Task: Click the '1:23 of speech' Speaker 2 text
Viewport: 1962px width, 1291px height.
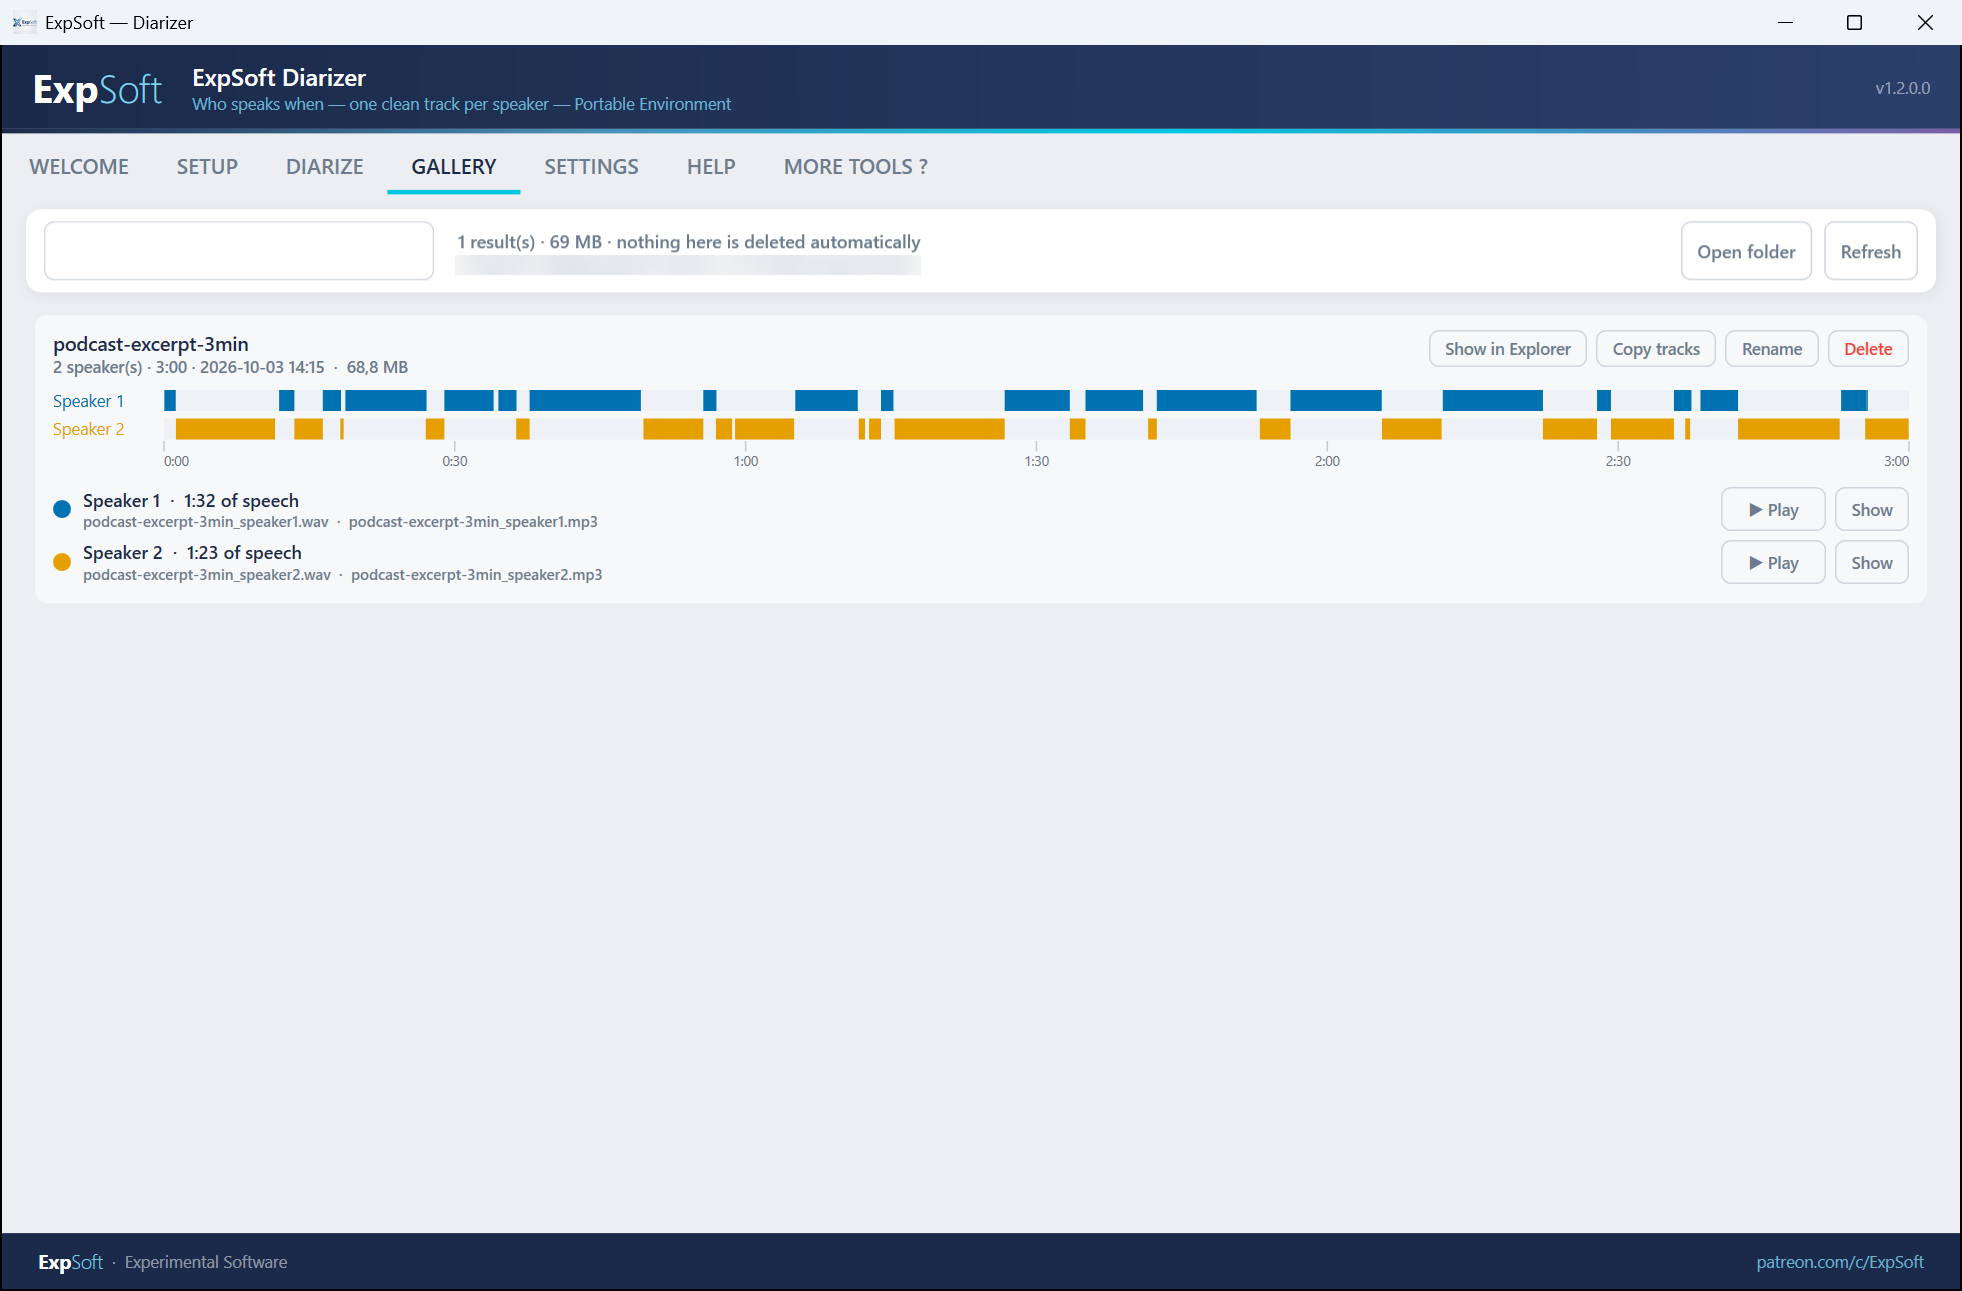Action: point(244,553)
